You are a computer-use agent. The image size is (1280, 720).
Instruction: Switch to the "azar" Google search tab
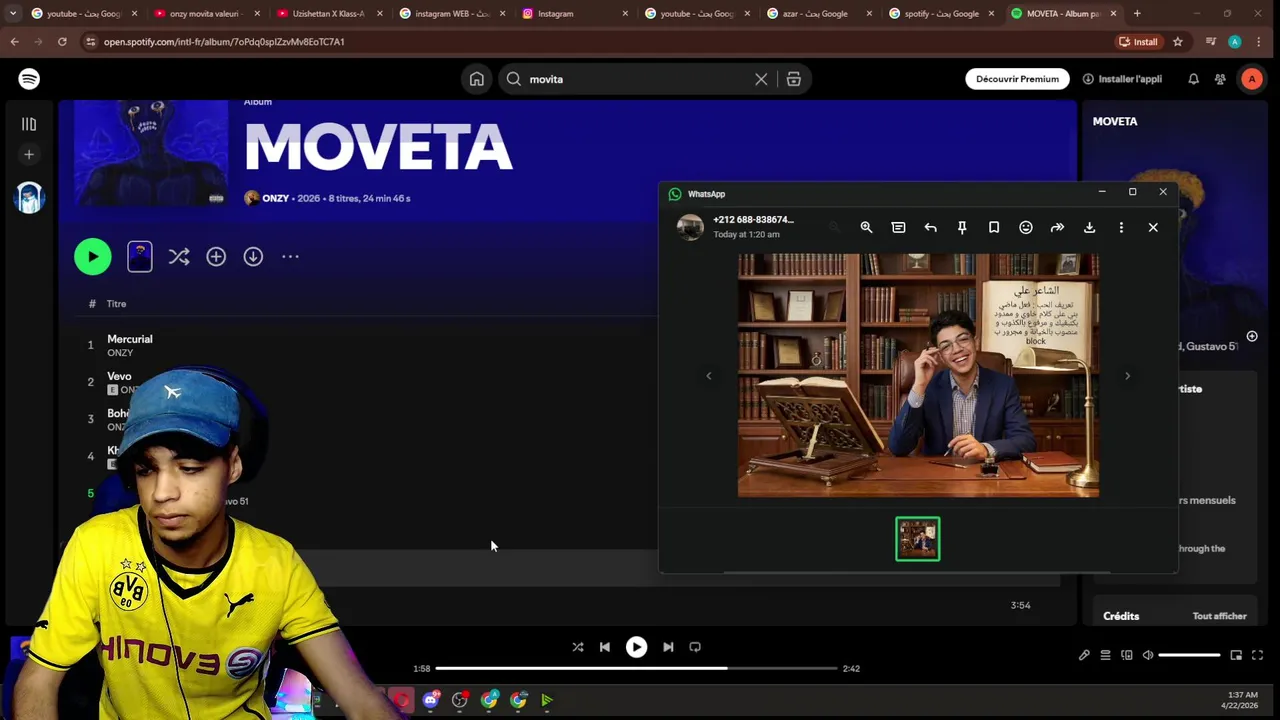[x=819, y=14]
